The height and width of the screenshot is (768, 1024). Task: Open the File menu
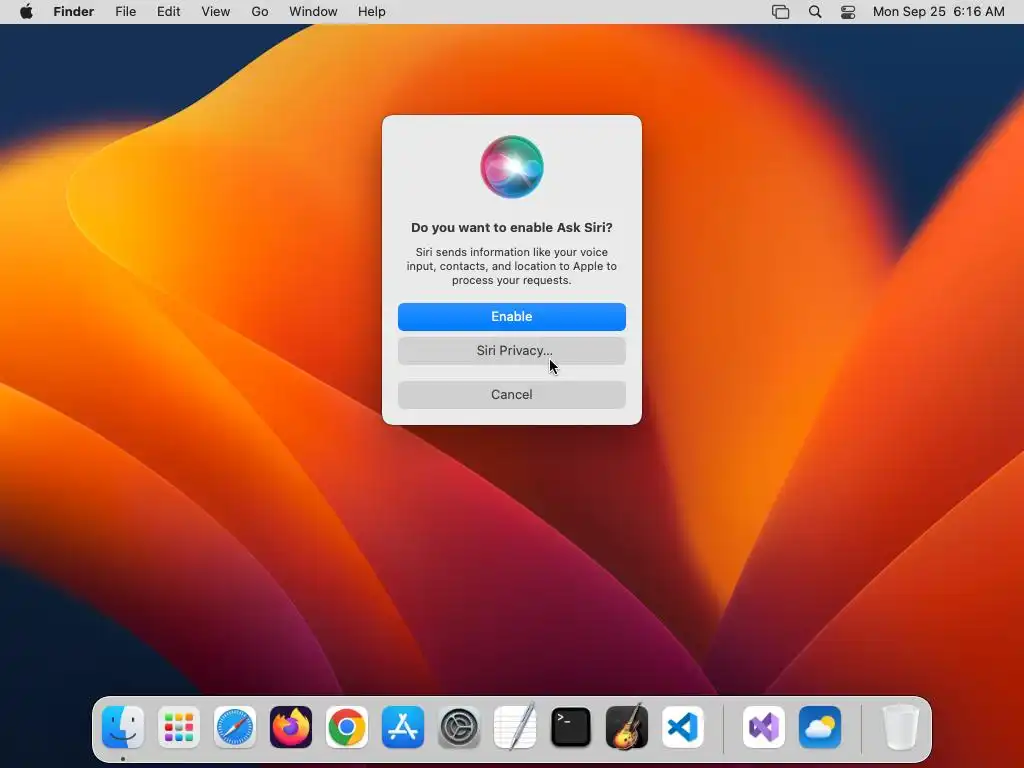[125, 12]
